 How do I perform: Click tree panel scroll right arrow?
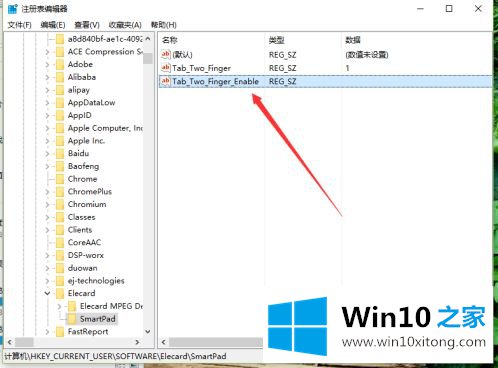coord(137,342)
